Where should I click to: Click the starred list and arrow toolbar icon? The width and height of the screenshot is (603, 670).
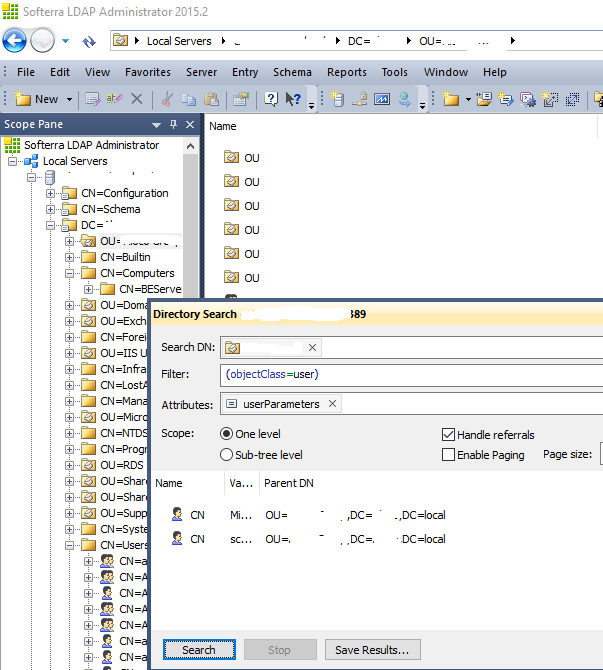click(506, 99)
